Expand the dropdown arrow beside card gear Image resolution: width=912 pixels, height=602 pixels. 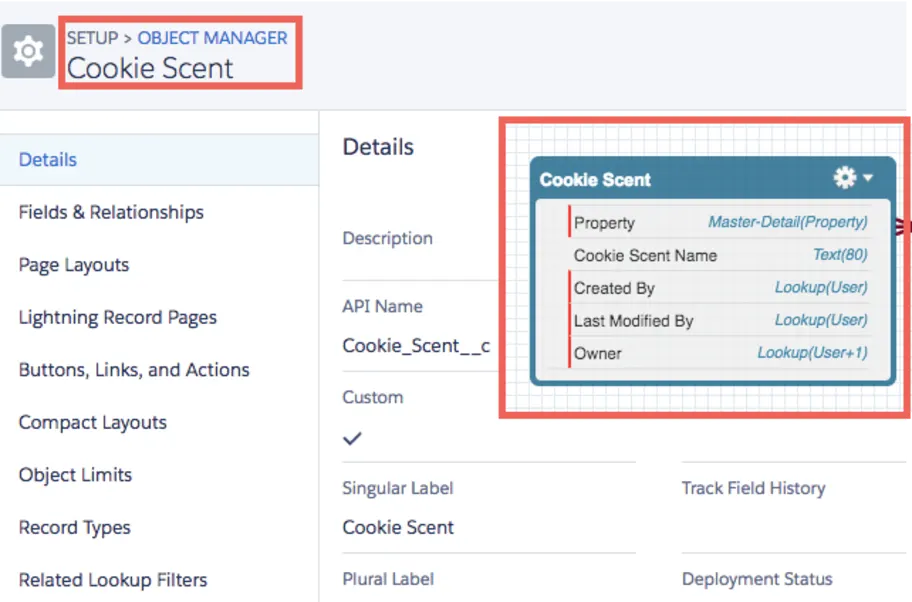tap(868, 177)
